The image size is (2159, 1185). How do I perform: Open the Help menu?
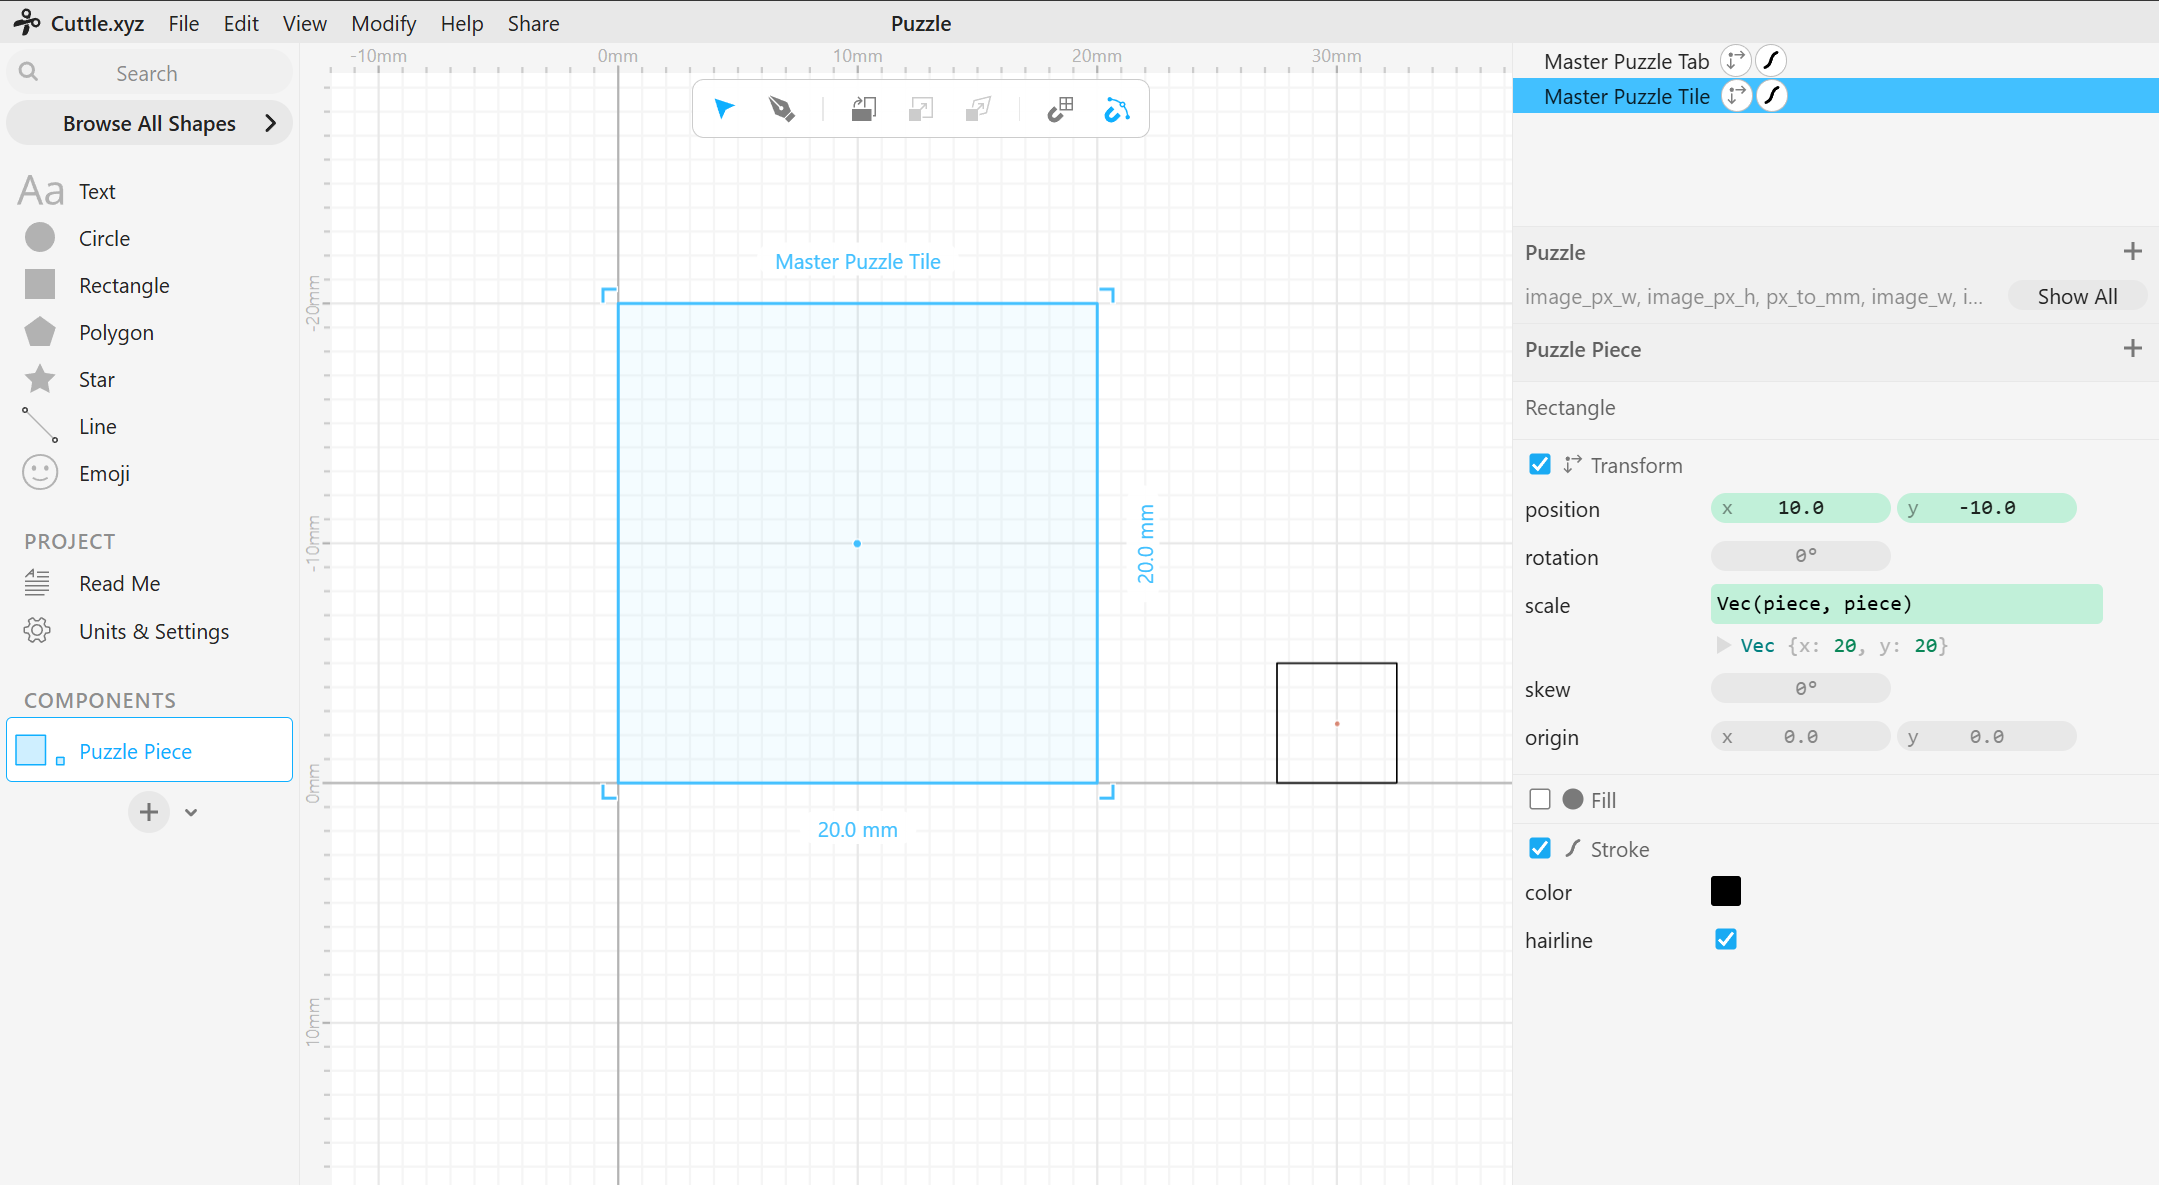click(462, 23)
